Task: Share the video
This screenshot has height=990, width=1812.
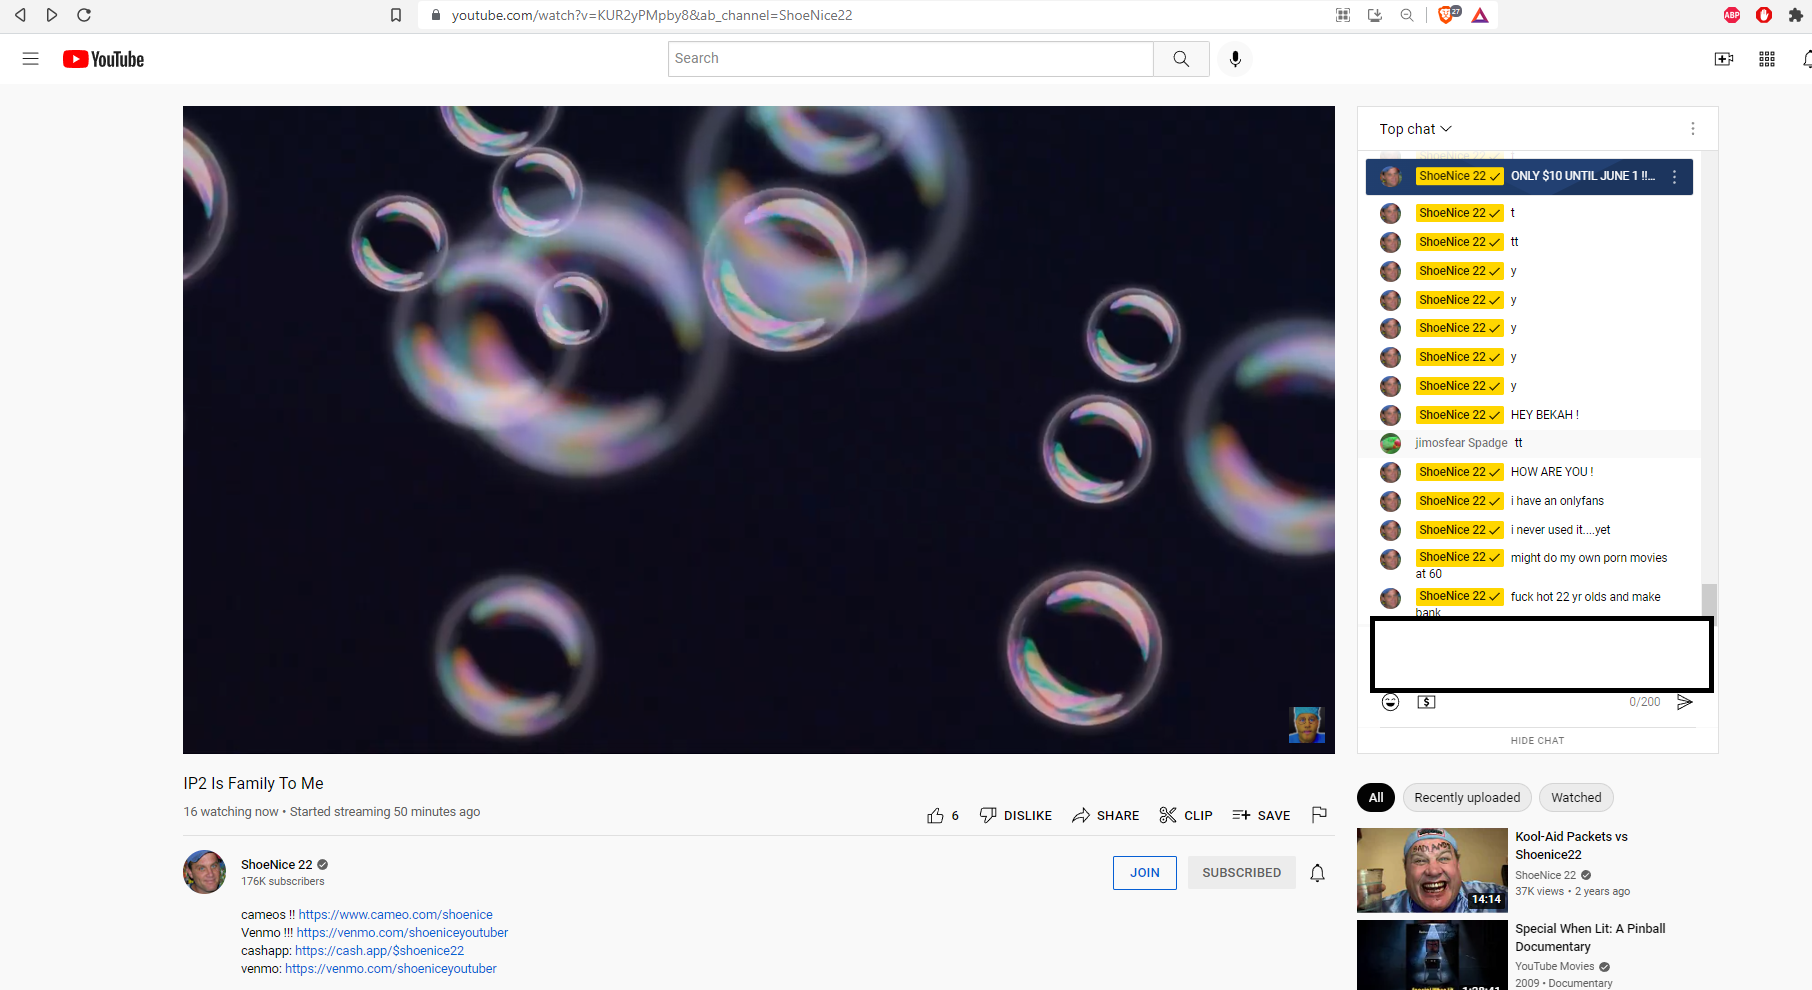Action: click(x=1105, y=815)
